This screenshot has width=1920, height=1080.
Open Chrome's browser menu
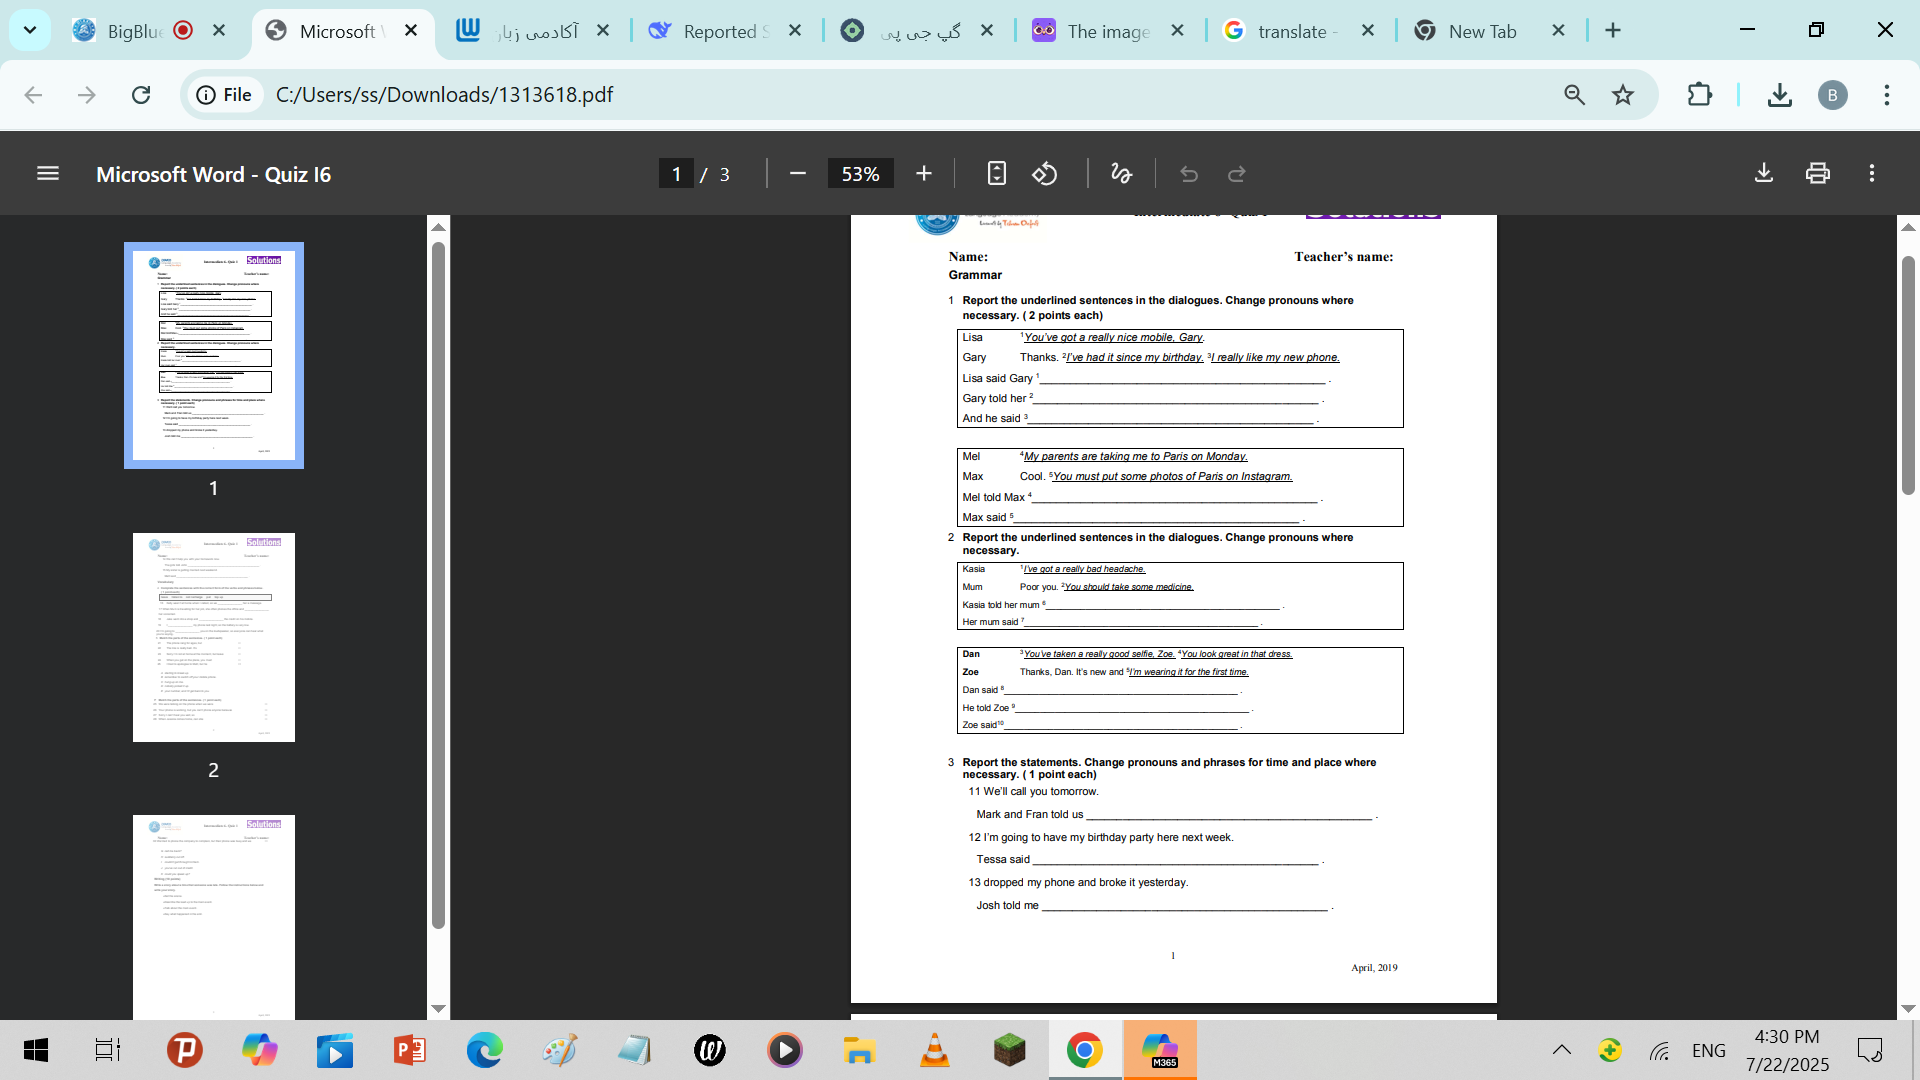click(x=1888, y=95)
